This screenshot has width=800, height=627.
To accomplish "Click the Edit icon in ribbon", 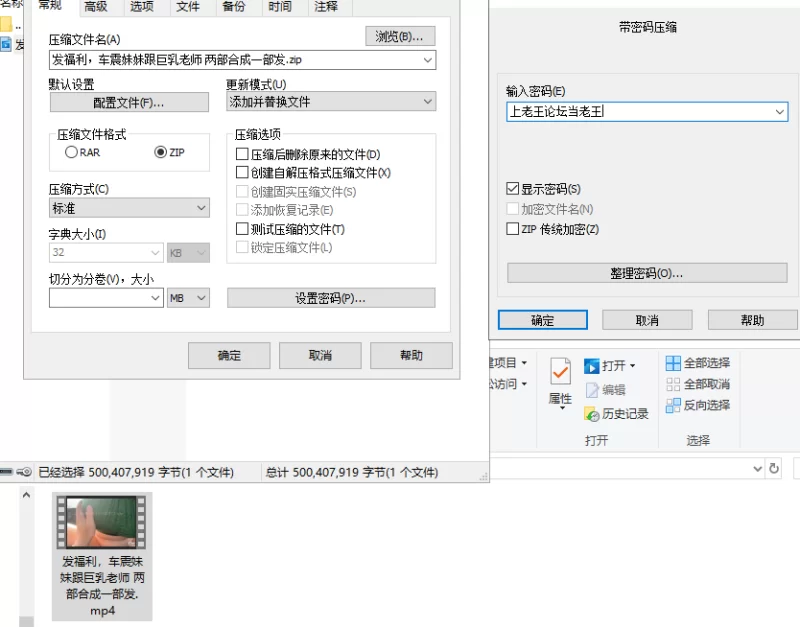I will point(592,390).
